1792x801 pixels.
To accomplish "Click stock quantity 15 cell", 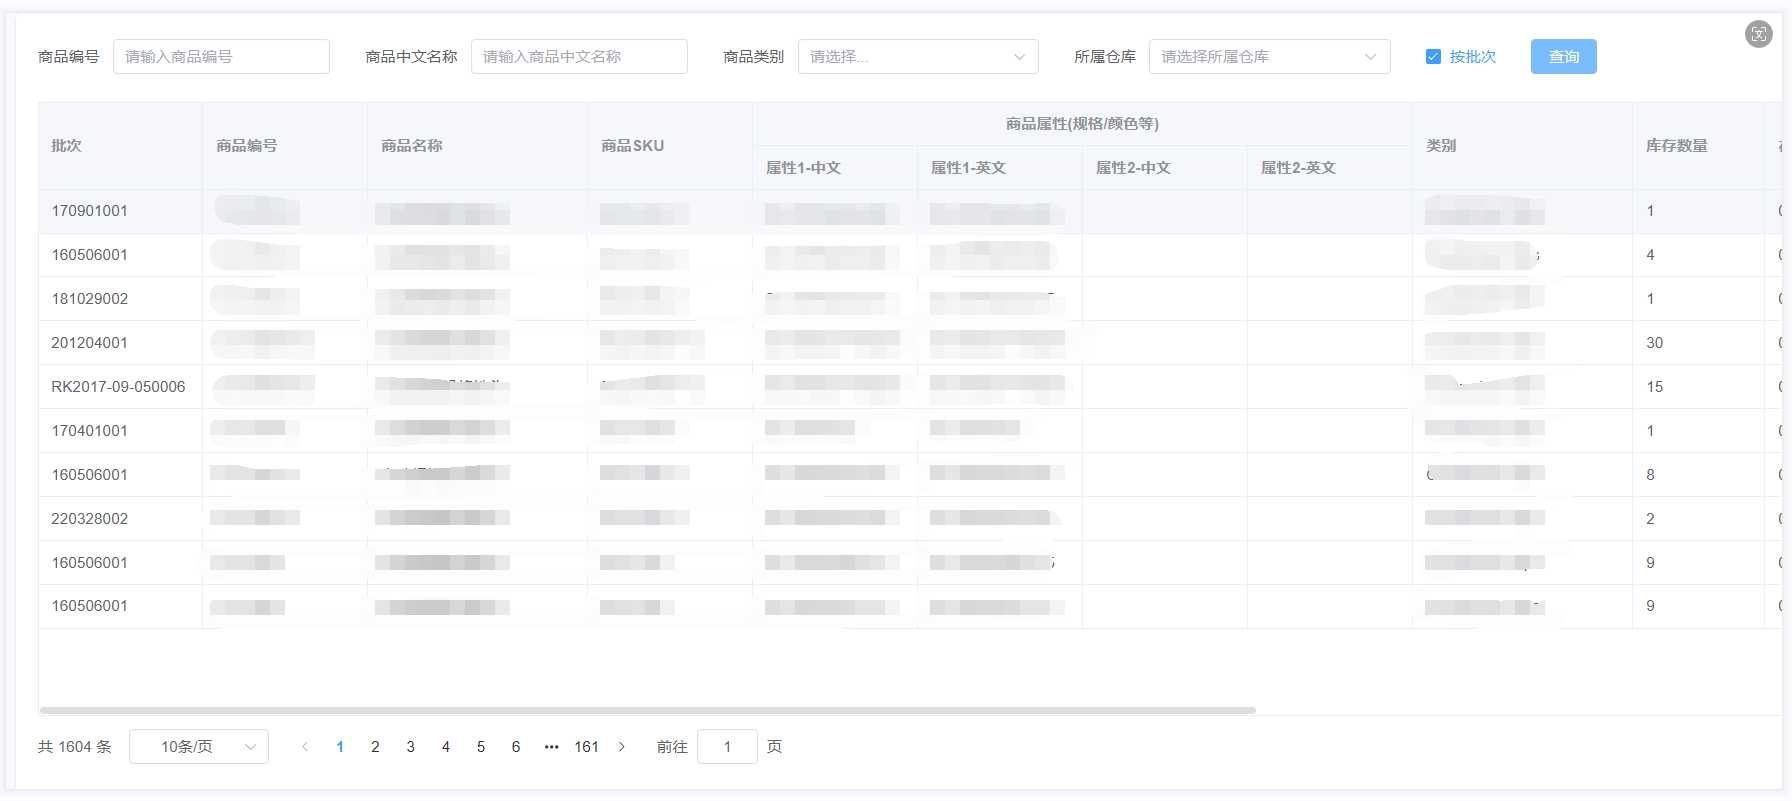I will 1698,387.
